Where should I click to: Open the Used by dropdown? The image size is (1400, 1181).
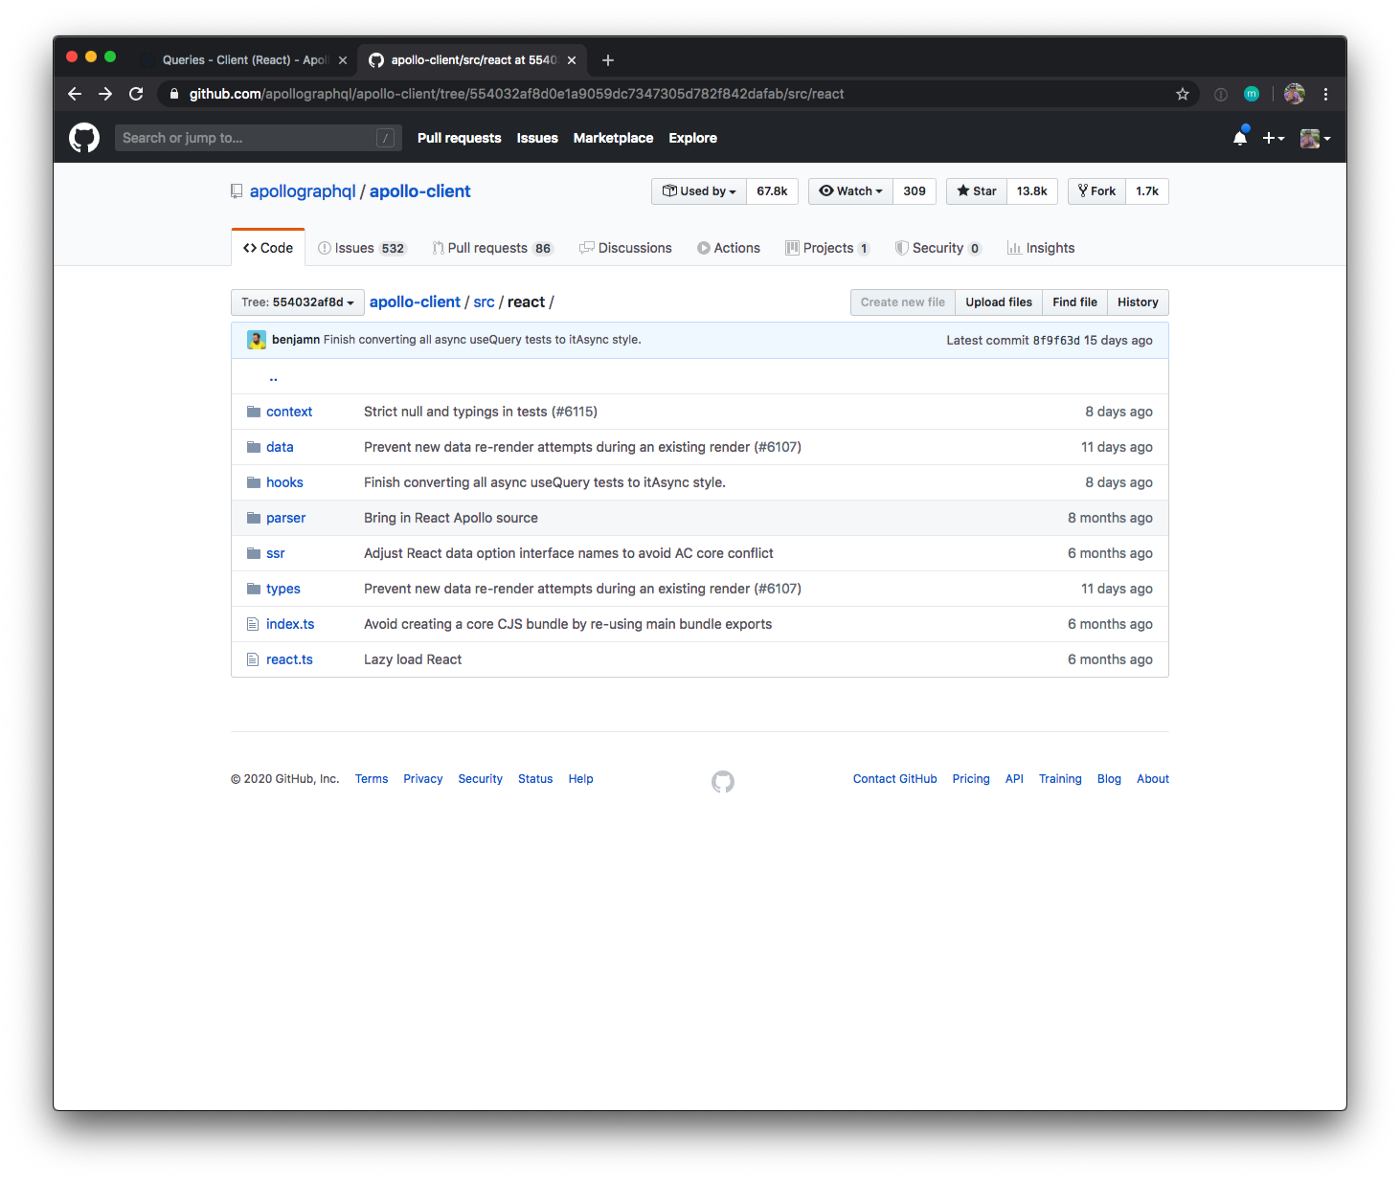click(699, 191)
